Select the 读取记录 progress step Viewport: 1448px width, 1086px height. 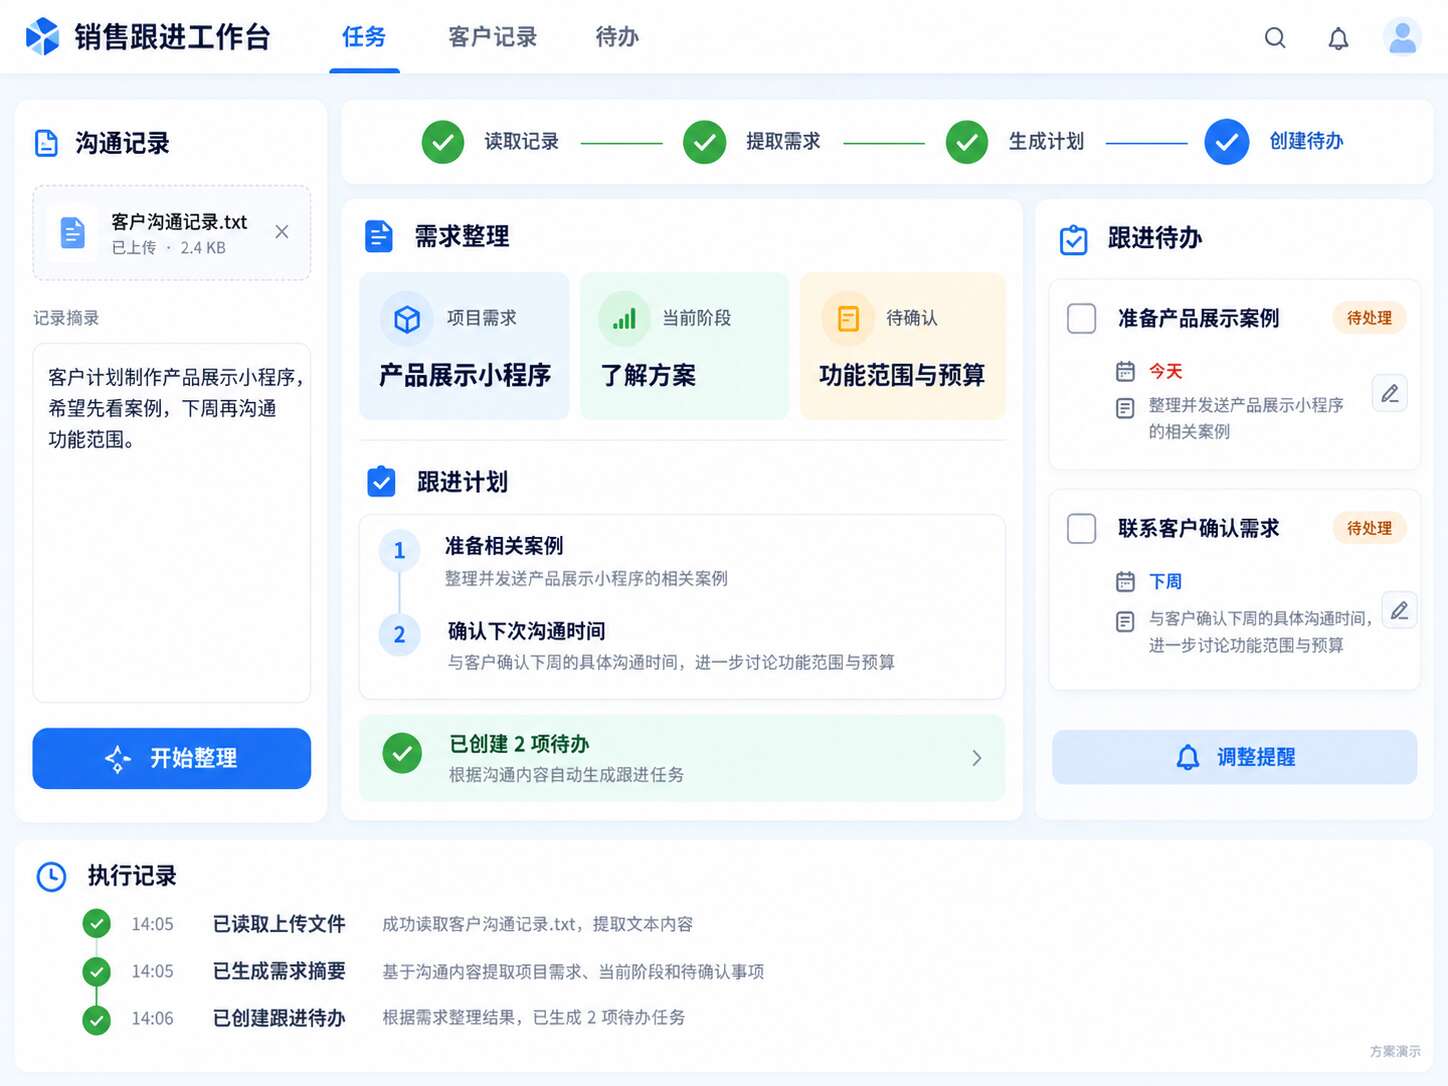click(490, 142)
